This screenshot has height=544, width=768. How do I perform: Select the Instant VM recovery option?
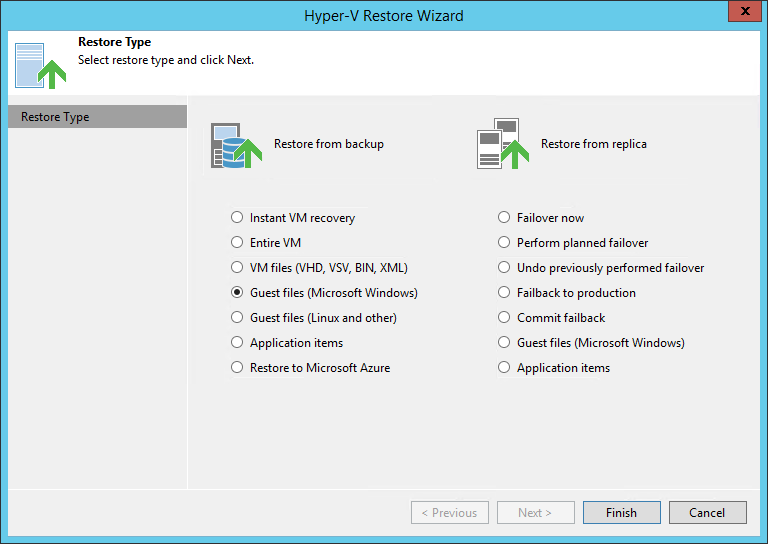point(237,218)
